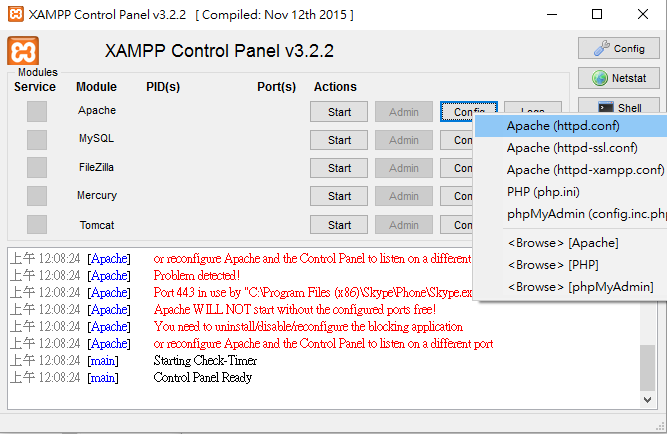Click the log scrollbar down arrow
The image size is (667, 434).
click(x=647, y=400)
